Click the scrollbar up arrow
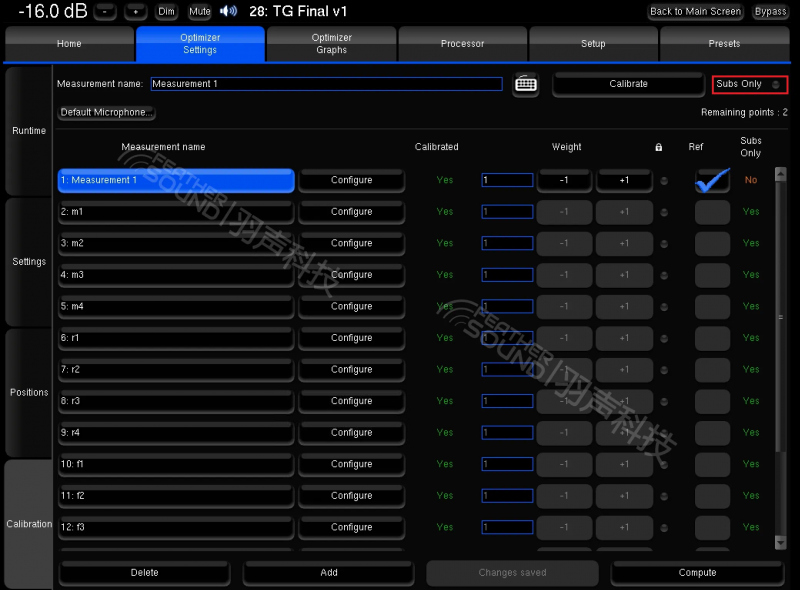800x590 pixels. 781,173
